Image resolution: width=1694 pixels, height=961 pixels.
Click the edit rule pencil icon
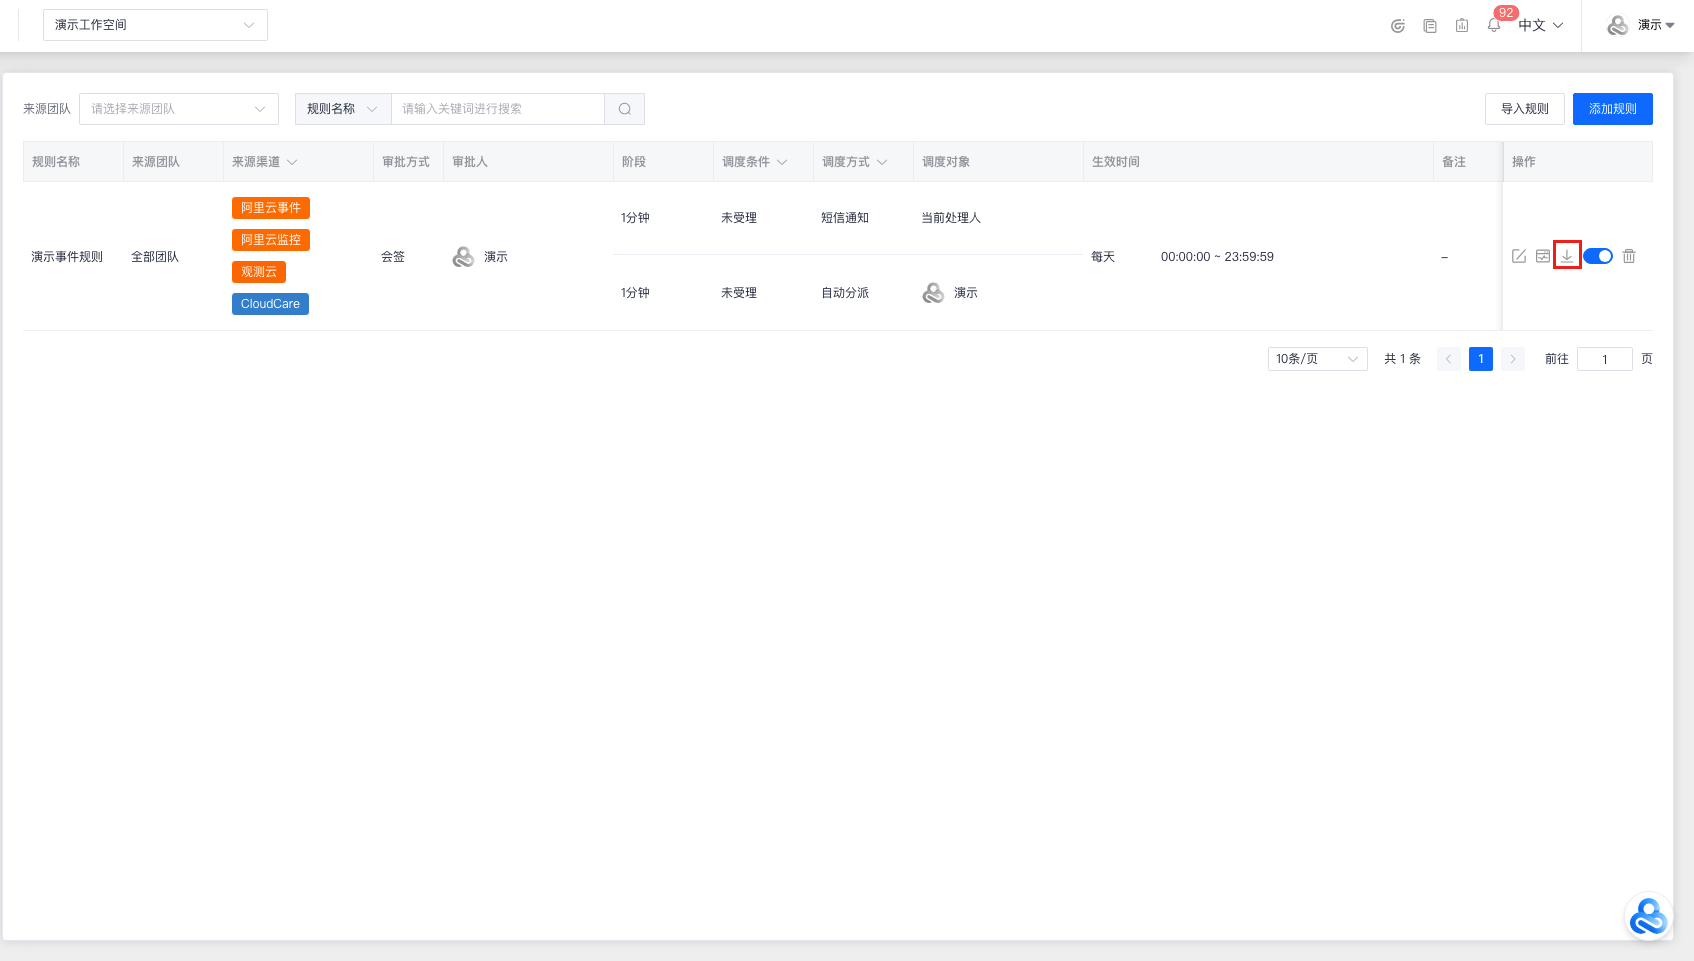click(x=1518, y=256)
